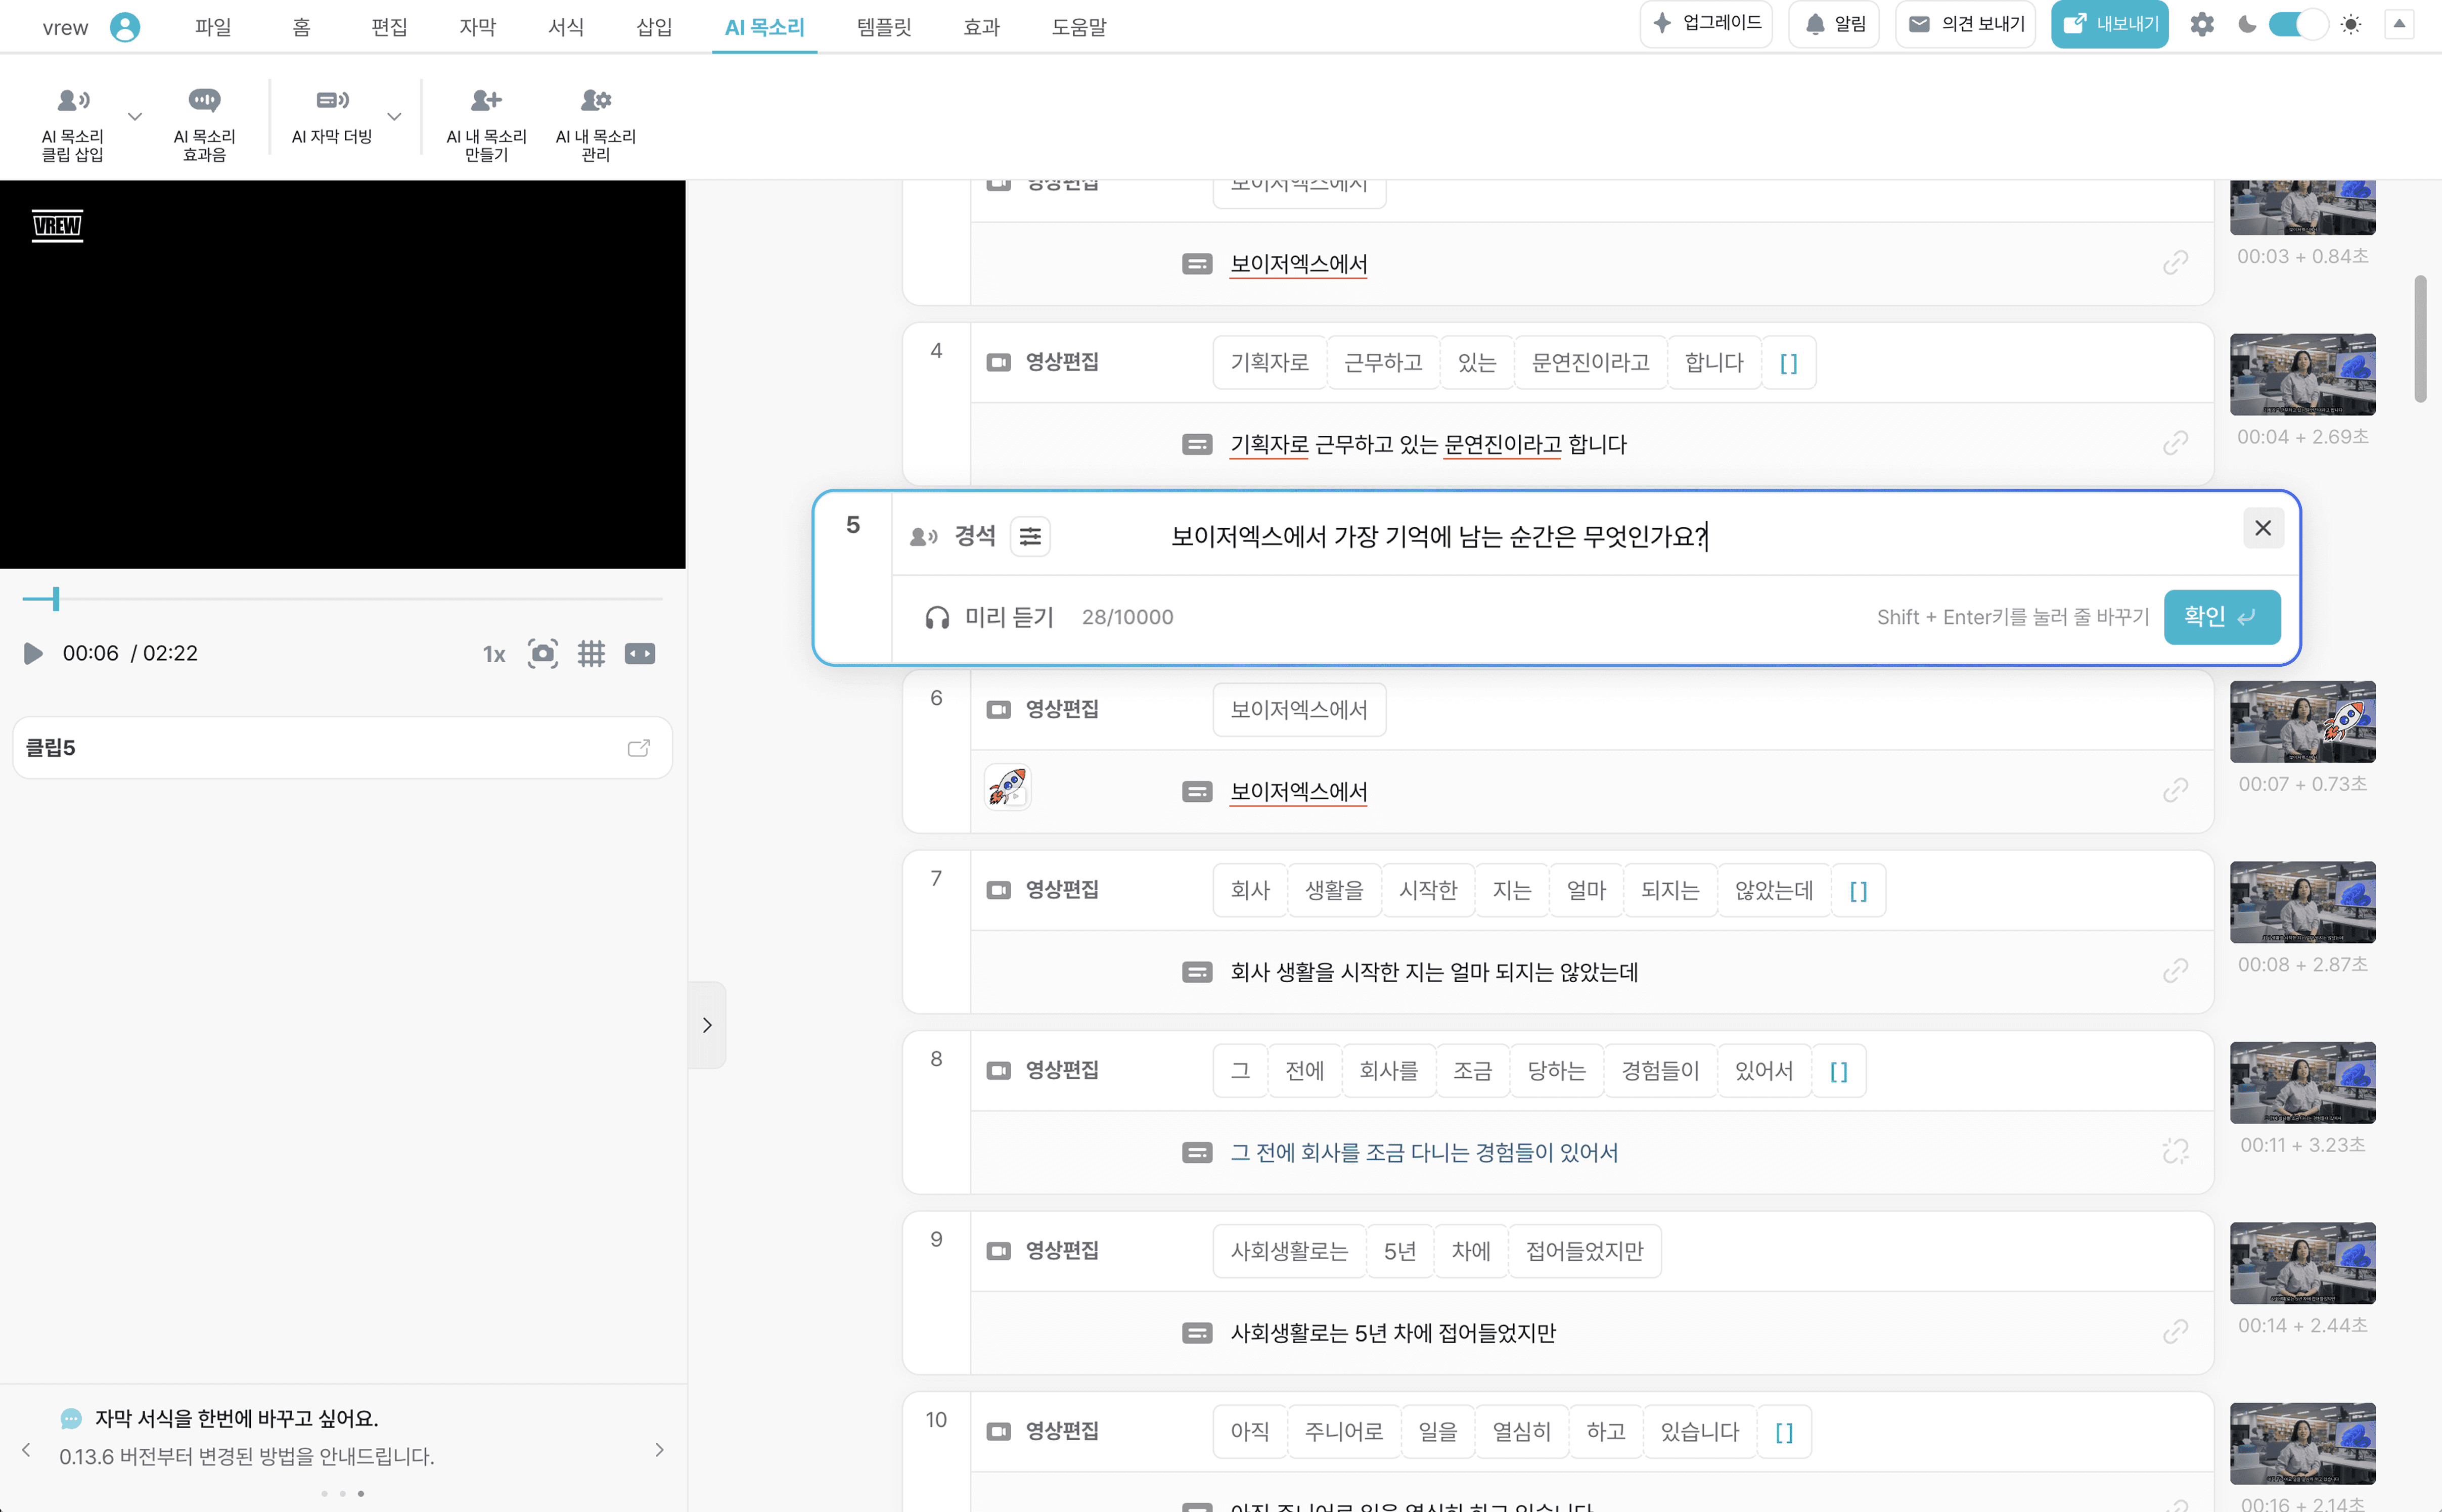Toggle the dark/light mode switch
The image size is (2442, 1512).
(x=2298, y=25)
